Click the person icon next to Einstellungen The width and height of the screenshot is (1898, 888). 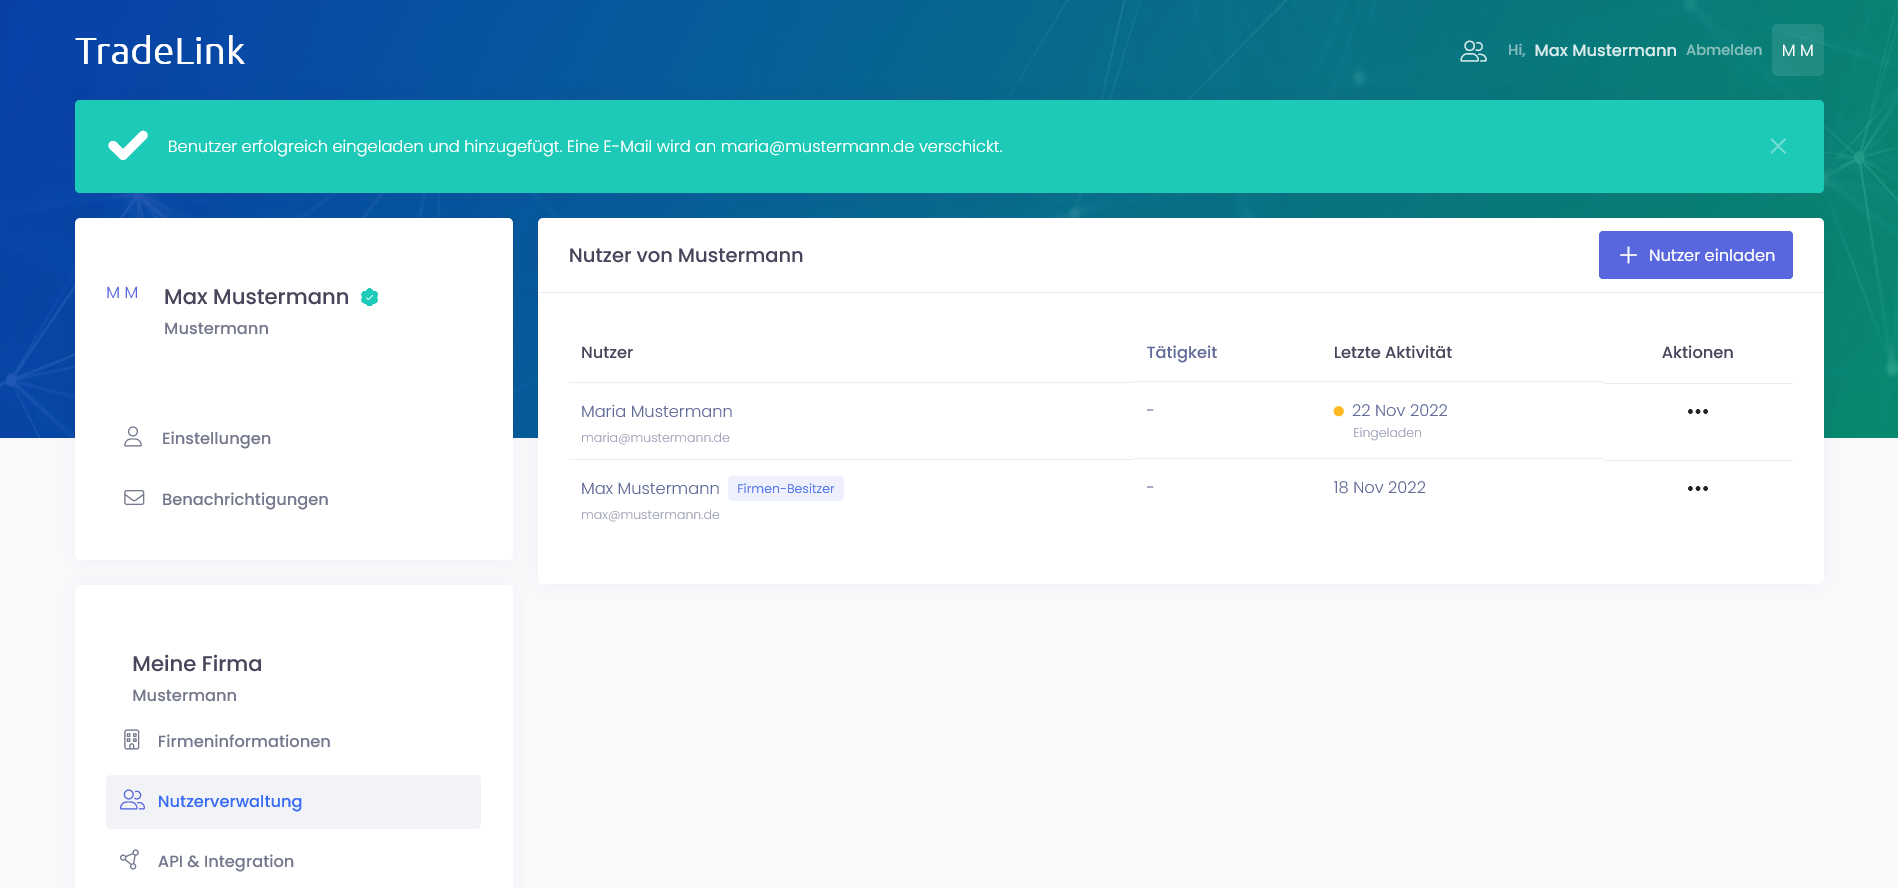[133, 437]
